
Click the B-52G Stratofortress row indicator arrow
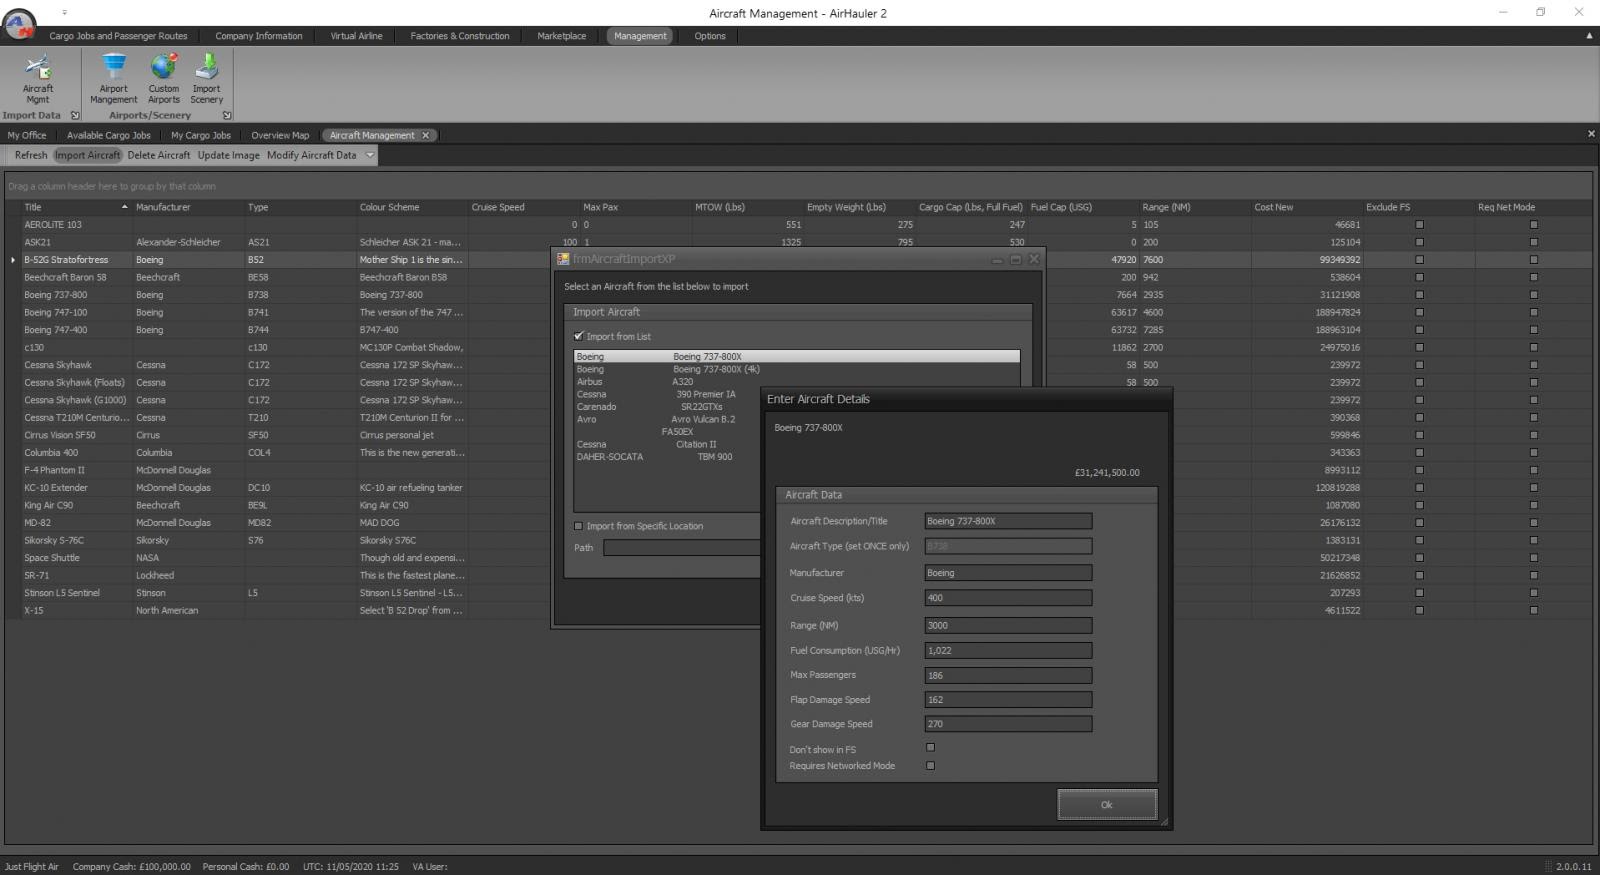[x=13, y=260]
